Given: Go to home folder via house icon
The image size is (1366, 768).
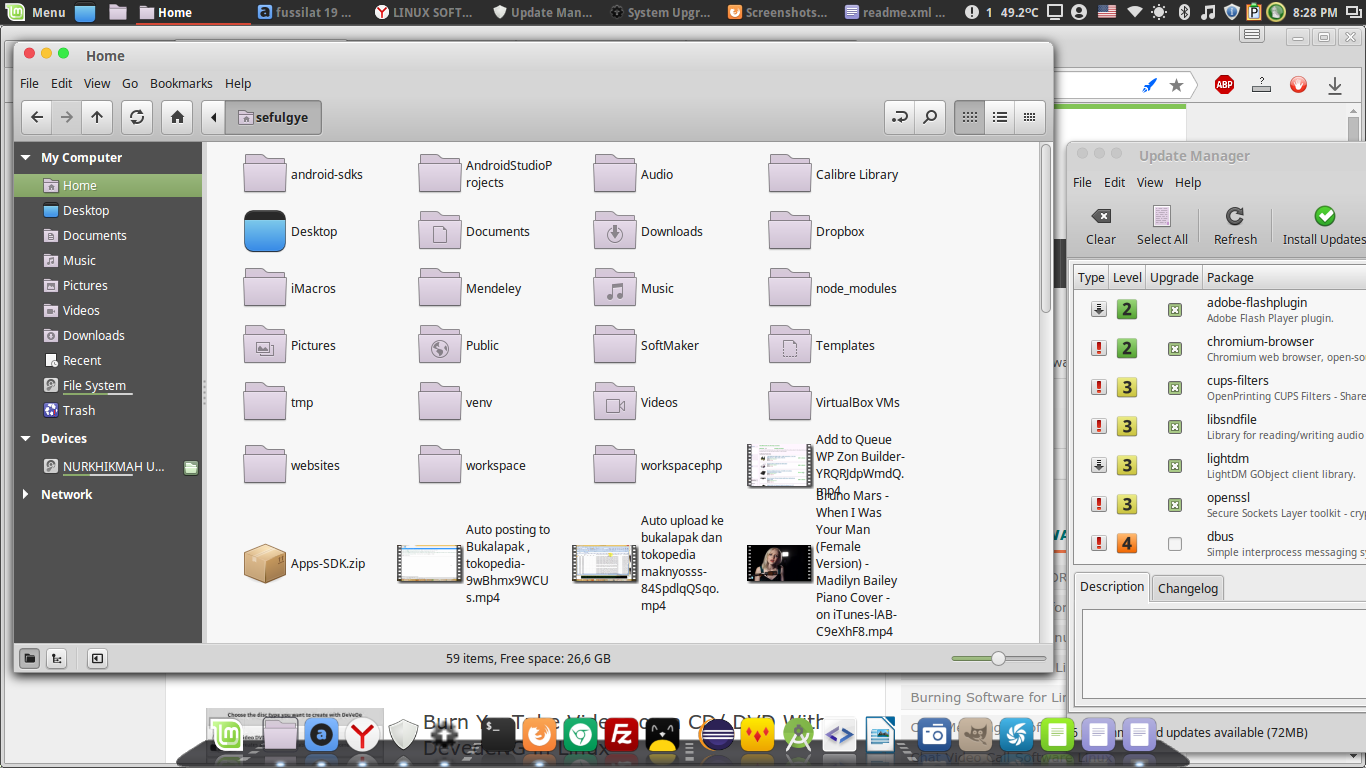Looking at the screenshot, I should point(177,117).
